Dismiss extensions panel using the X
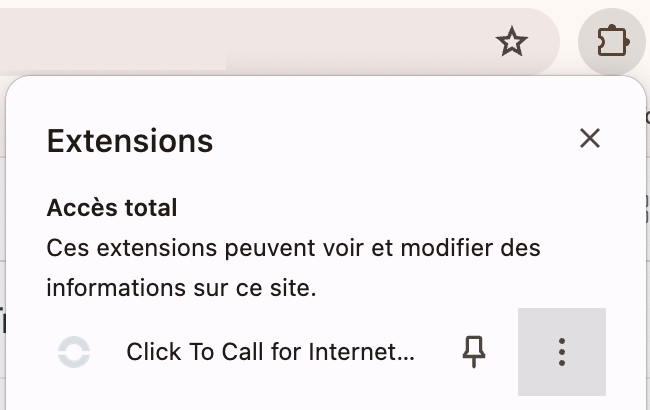Screen dimensions: 650x410 [x=590, y=138]
